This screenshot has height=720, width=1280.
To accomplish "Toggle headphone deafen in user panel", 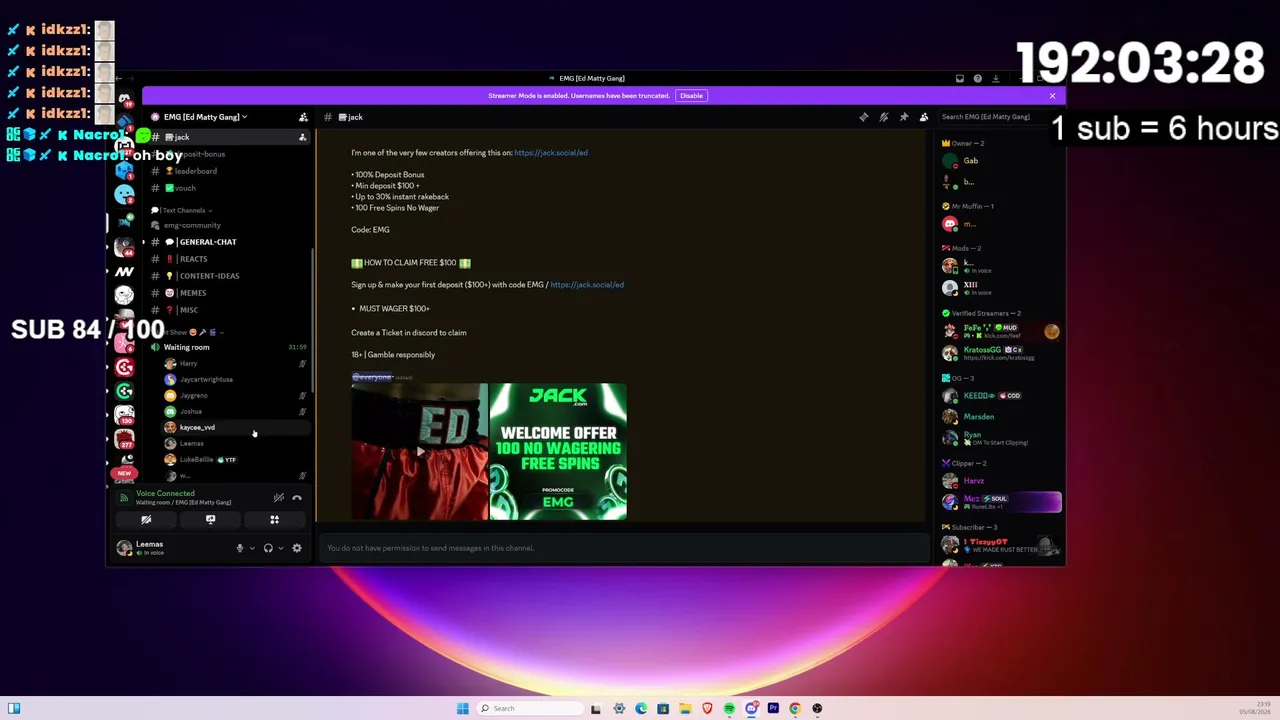I will coord(268,548).
